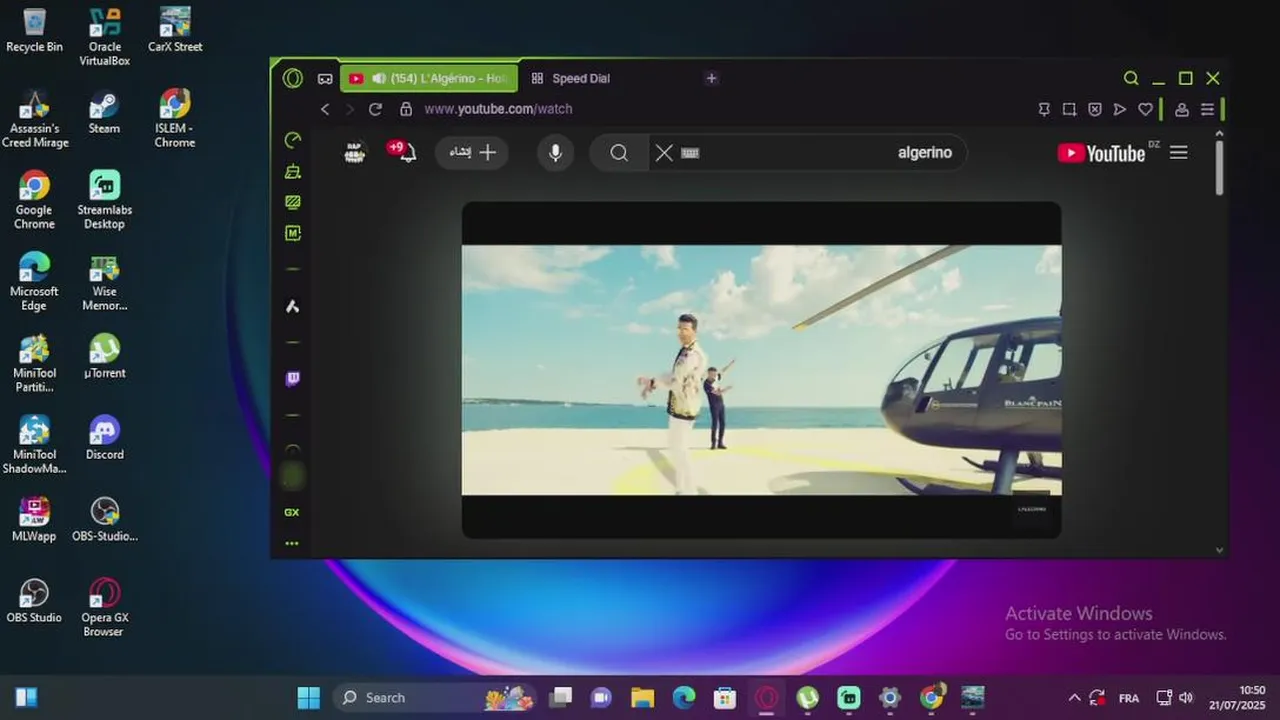The width and height of the screenshot is (1280, 720).
Task: Switch to Speed Dial tab
Action: click(580, 78)
